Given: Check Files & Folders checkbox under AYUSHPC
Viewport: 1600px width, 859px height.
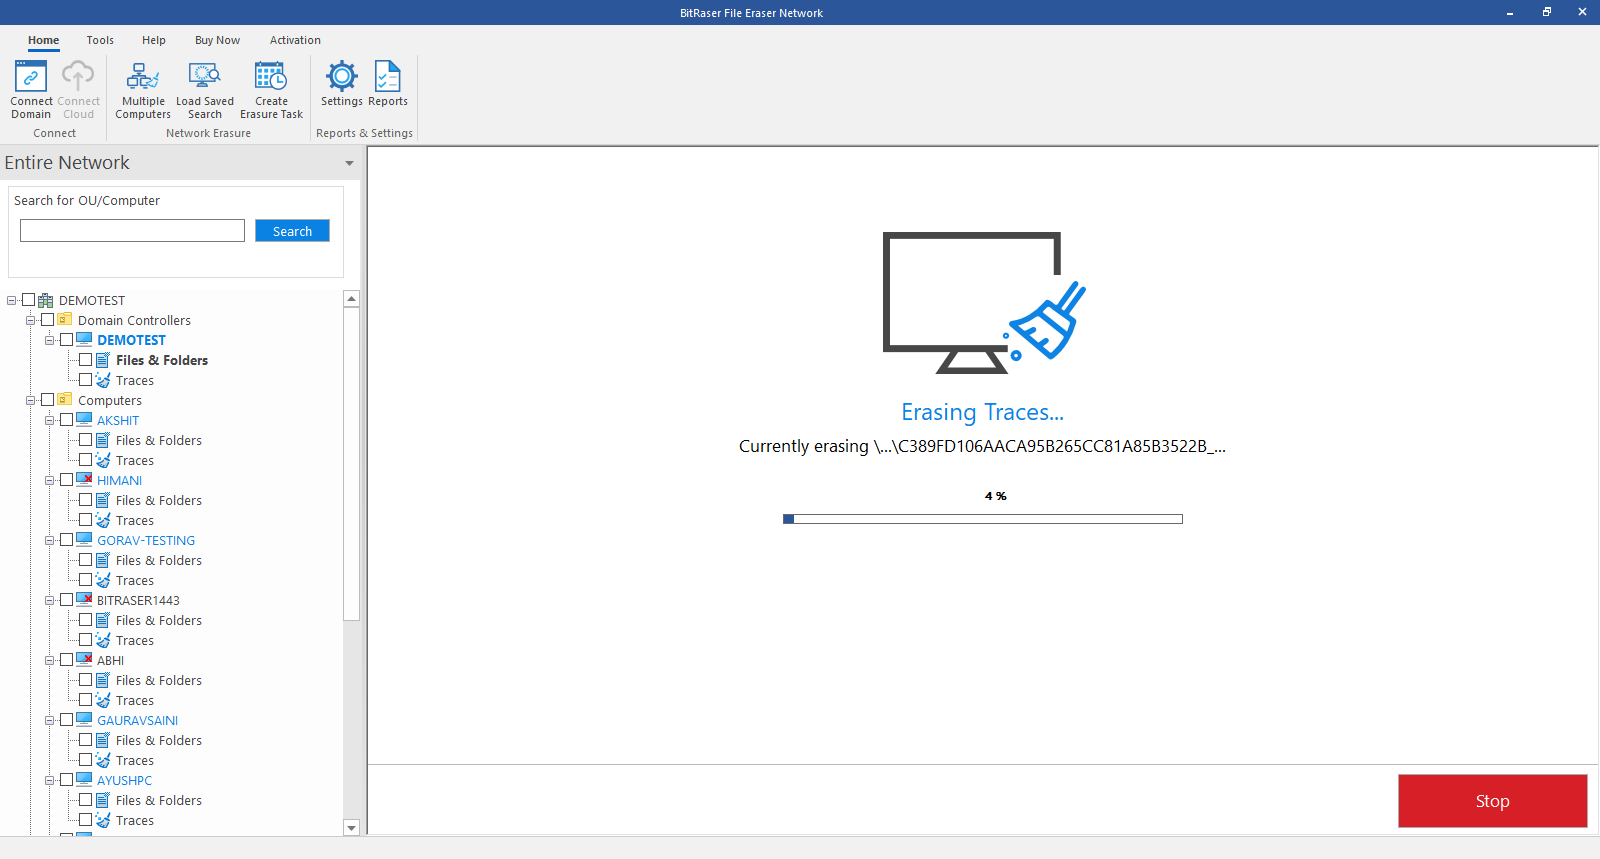Looking at the screenshot, I should coord(85,800).
